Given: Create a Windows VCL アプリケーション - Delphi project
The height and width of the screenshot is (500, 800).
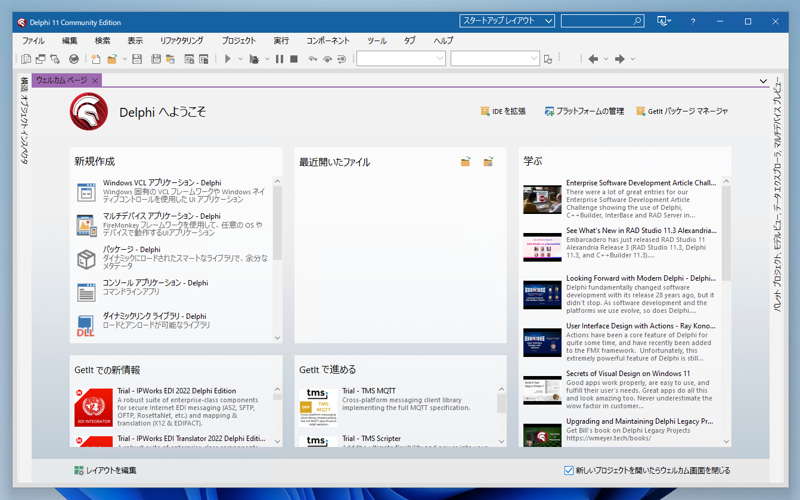Looking at the screenshot, I should (173, 191).
